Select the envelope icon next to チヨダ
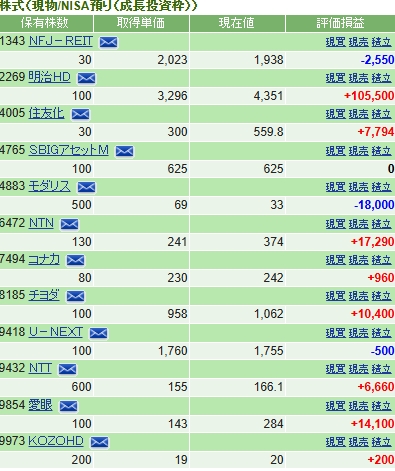Screen dimensions: 395x471 coord(75,296)
